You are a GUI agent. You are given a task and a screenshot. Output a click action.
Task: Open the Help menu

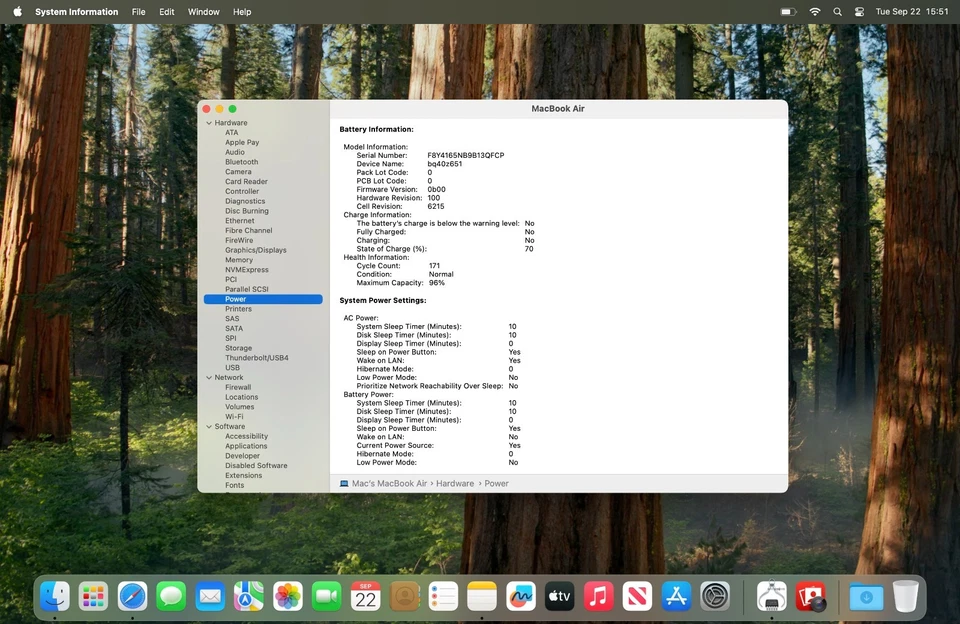tap(242, 12)
